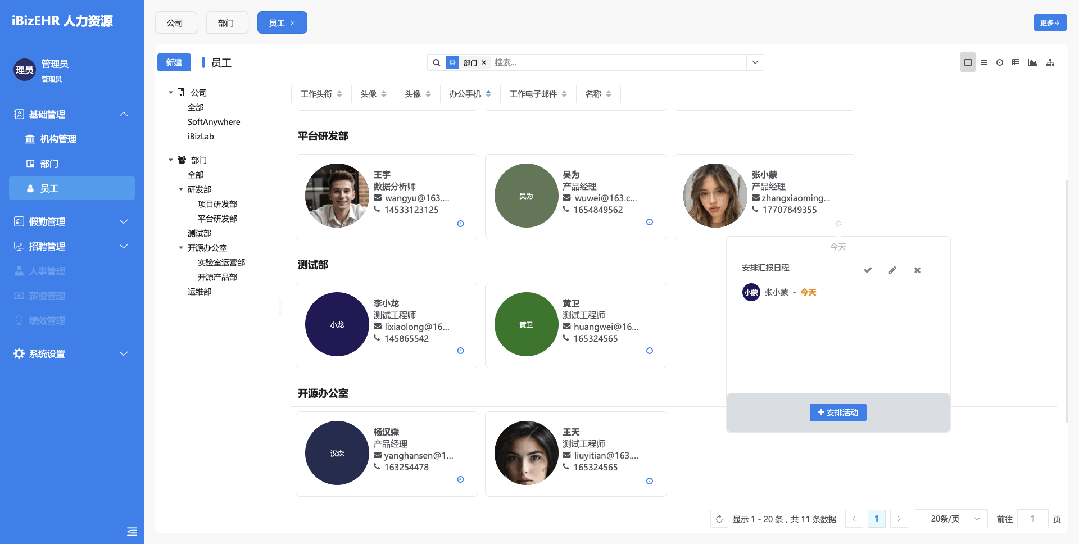Viewport: 1079px width, 544px height.
Task: Switch to the 公司 tab
Action: tap(176, 23)
